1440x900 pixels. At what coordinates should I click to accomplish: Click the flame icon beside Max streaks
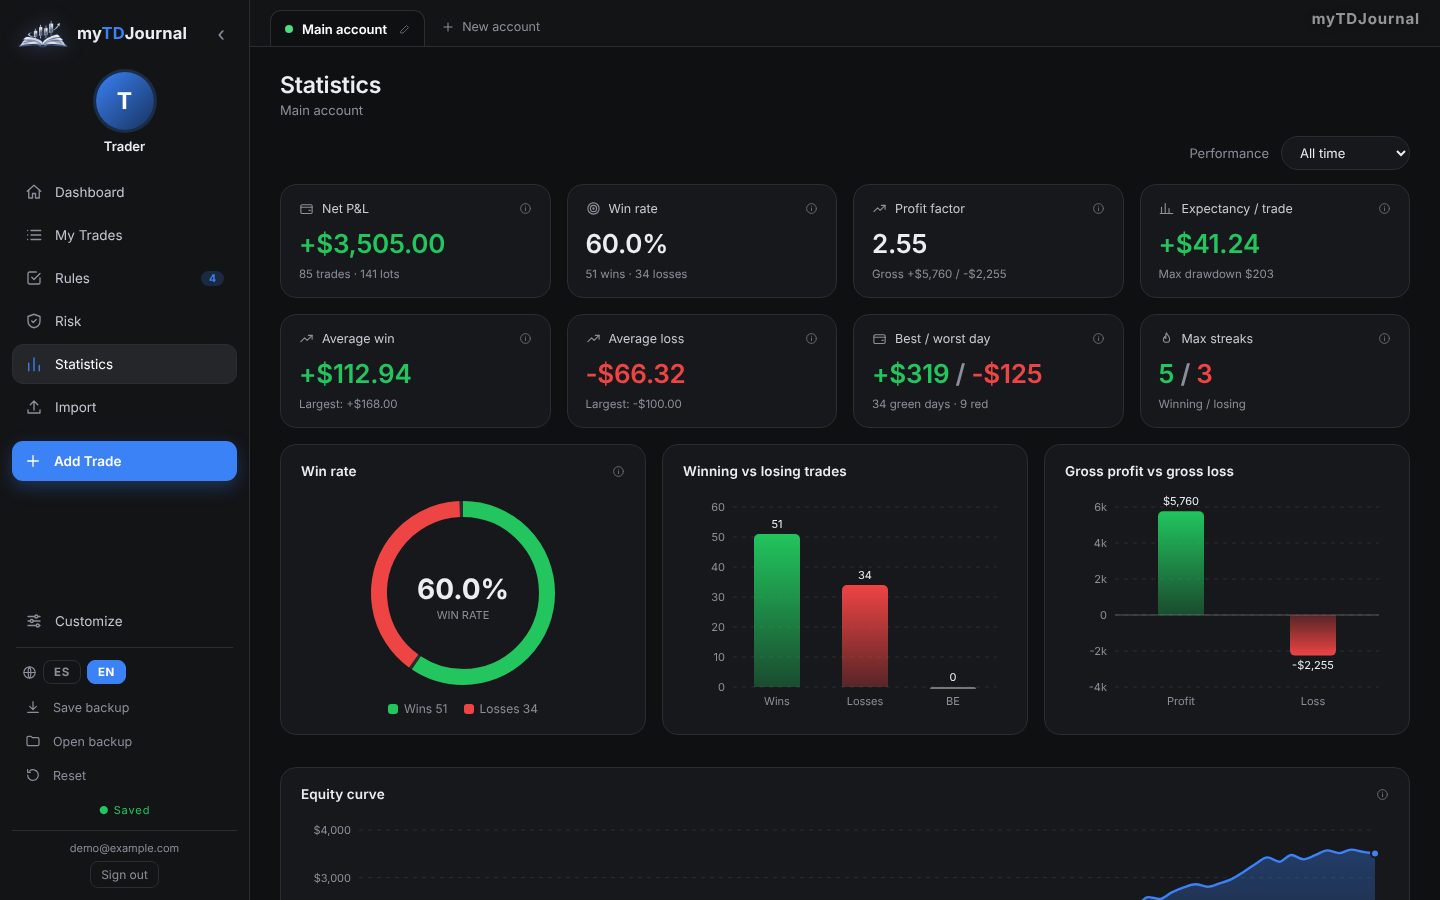coord(1166,339)
